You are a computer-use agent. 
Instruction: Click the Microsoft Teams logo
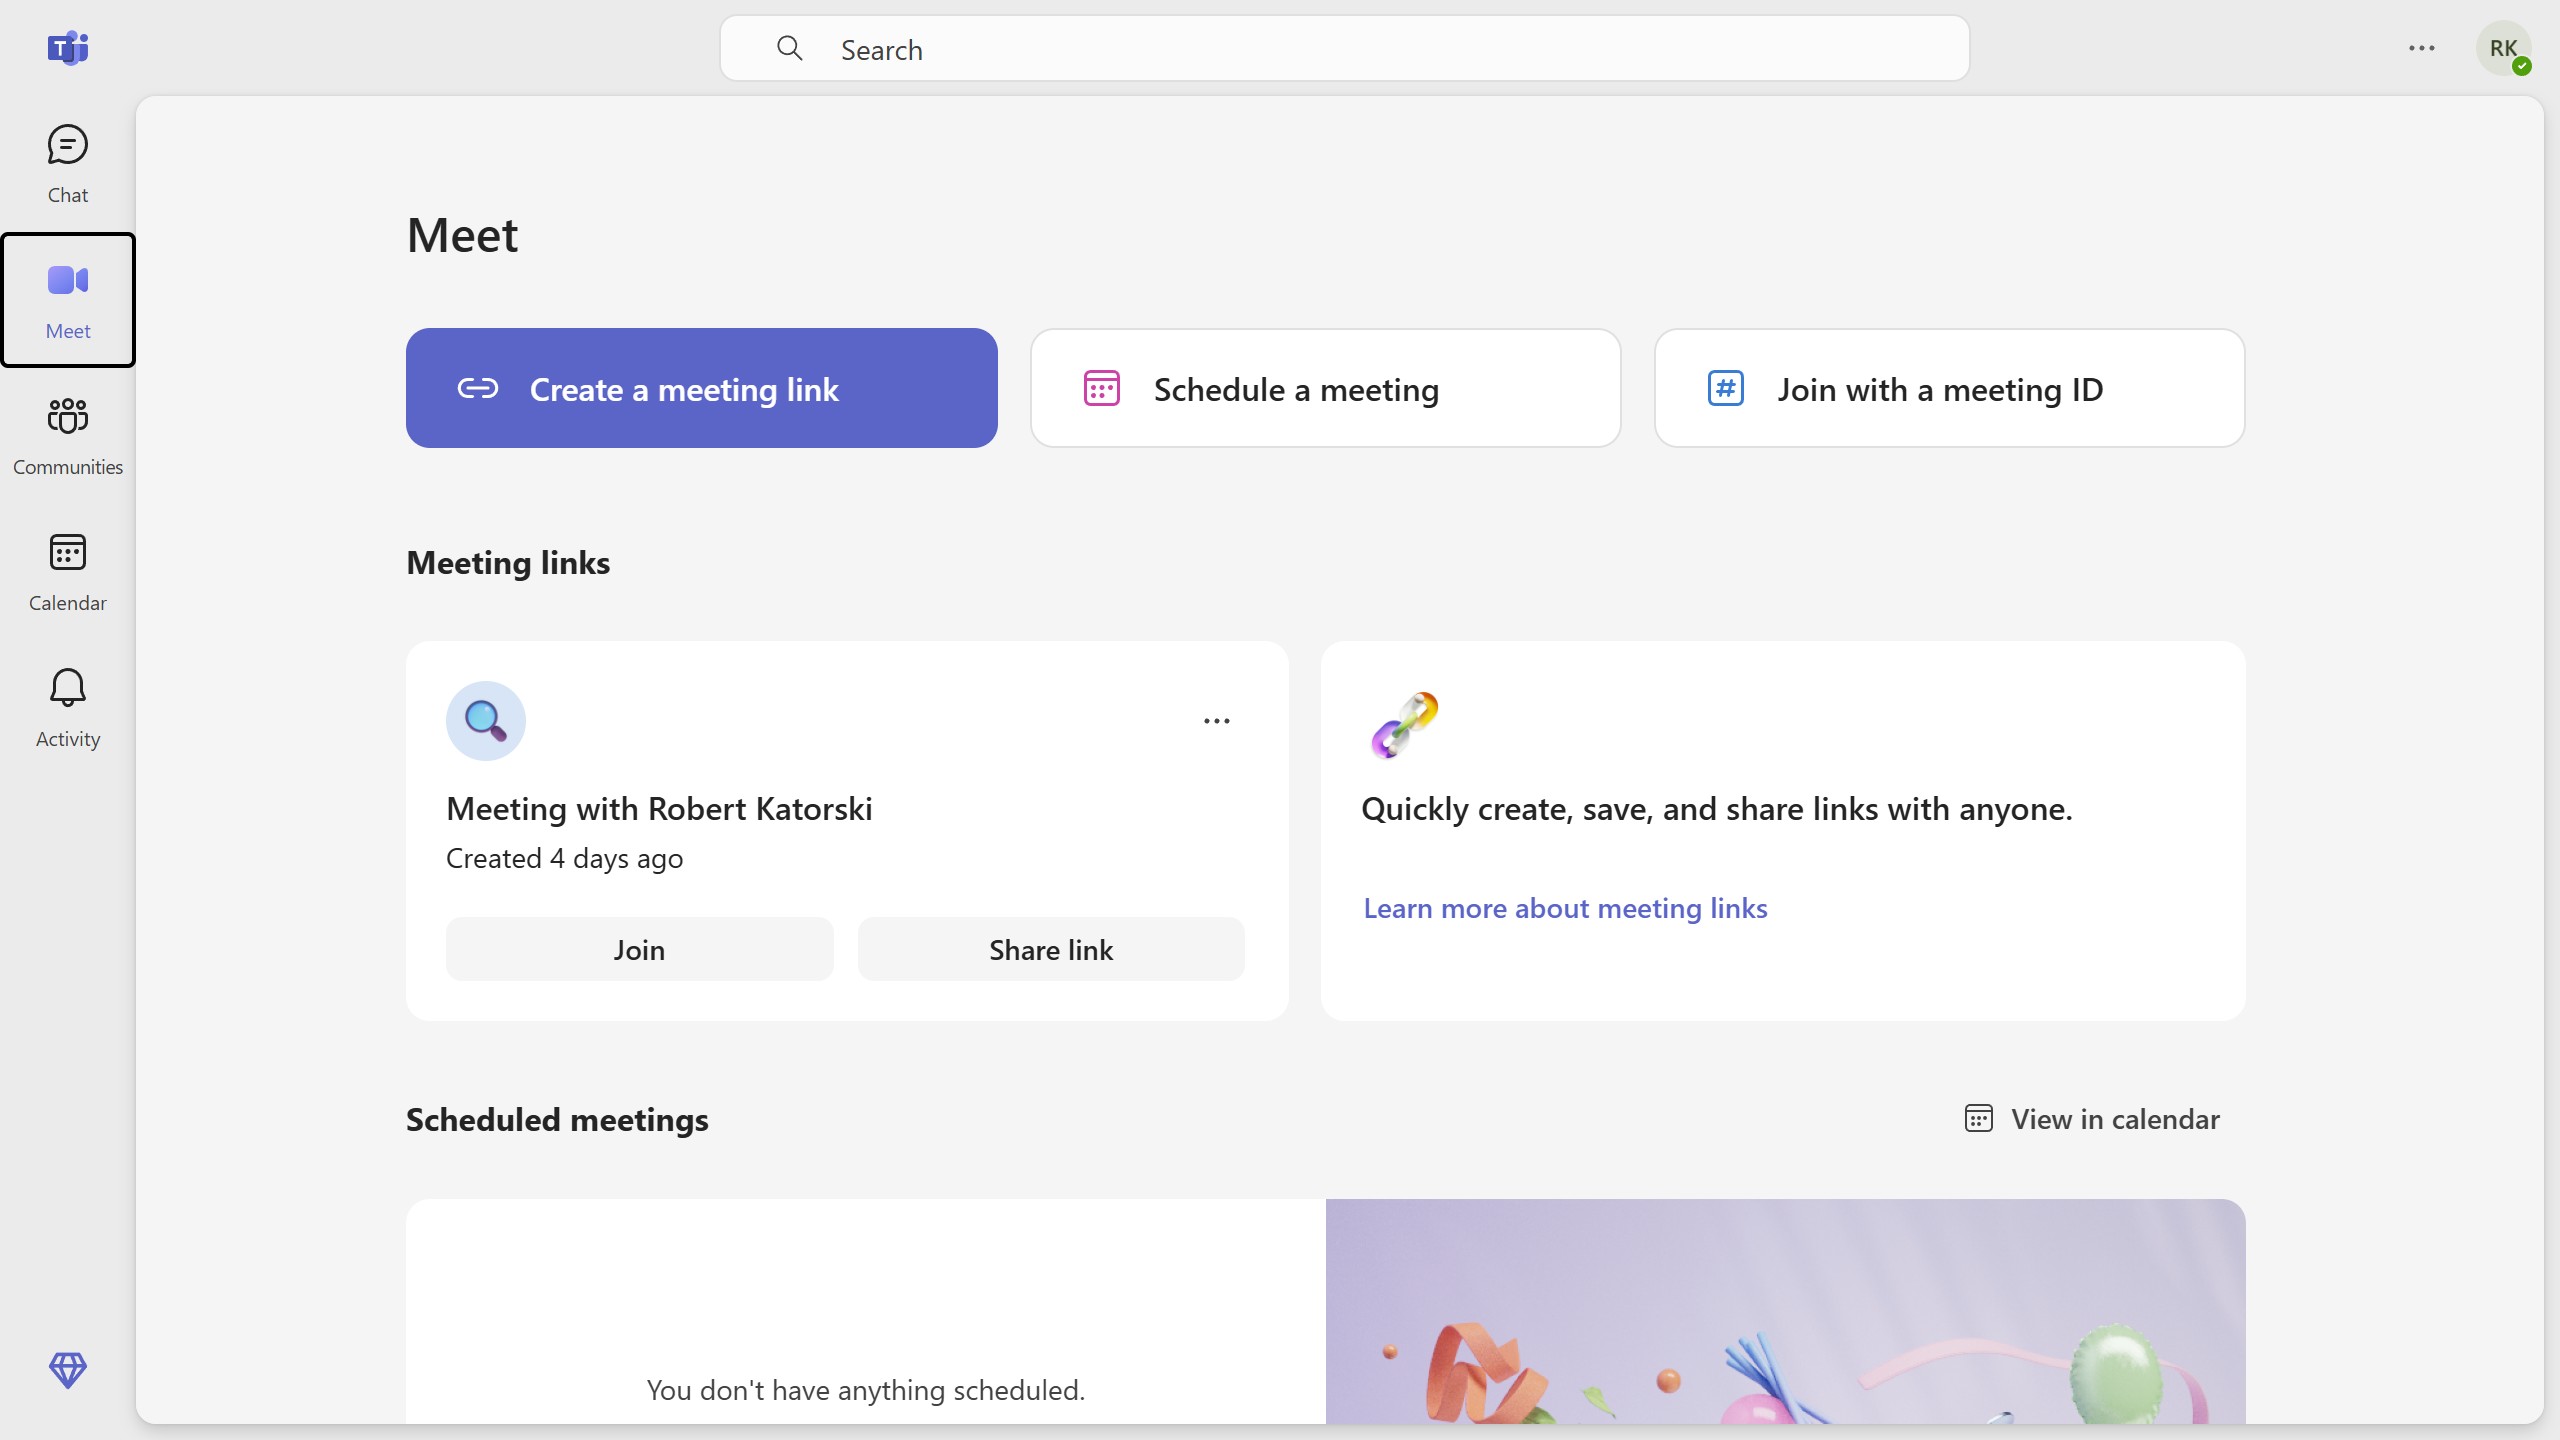pyautogui.click(x=68, y=48)
